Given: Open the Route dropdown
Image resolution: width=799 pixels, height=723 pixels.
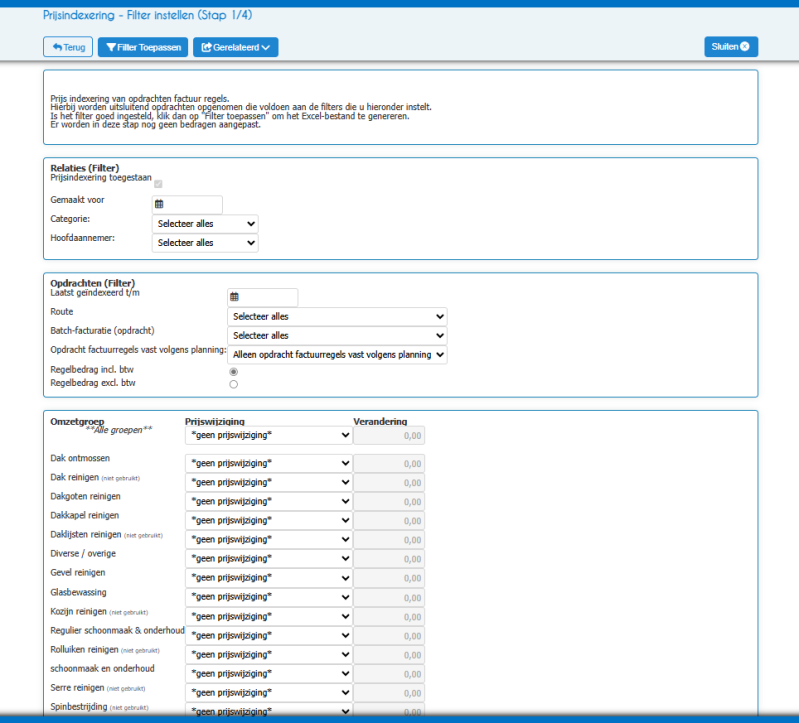Looking at the screenshot, I should (337, 316).
